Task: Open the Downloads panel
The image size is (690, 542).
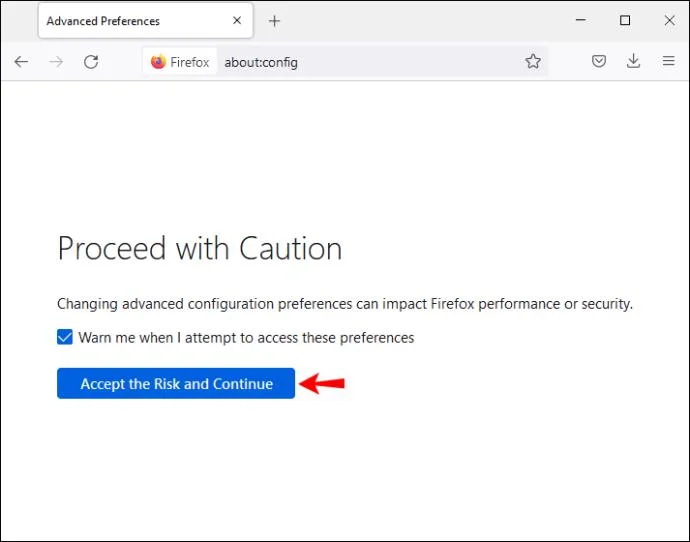Action: [633, 61]
